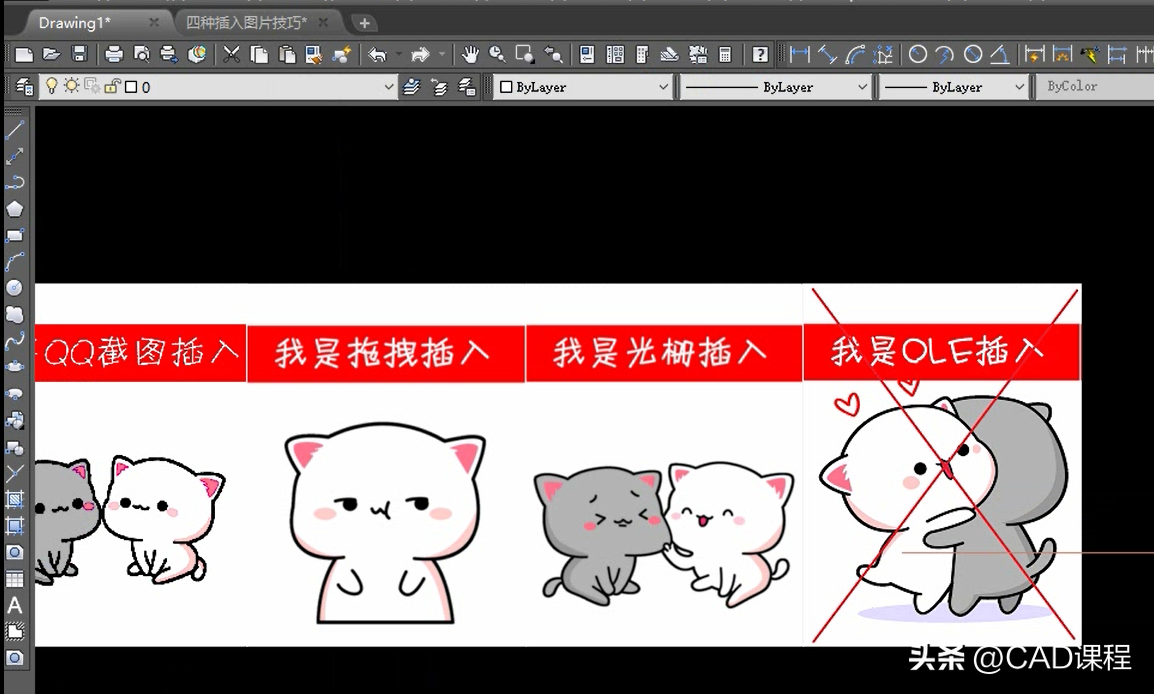
Task: Select the Radius dimension tool
Action: pos(918,54)
